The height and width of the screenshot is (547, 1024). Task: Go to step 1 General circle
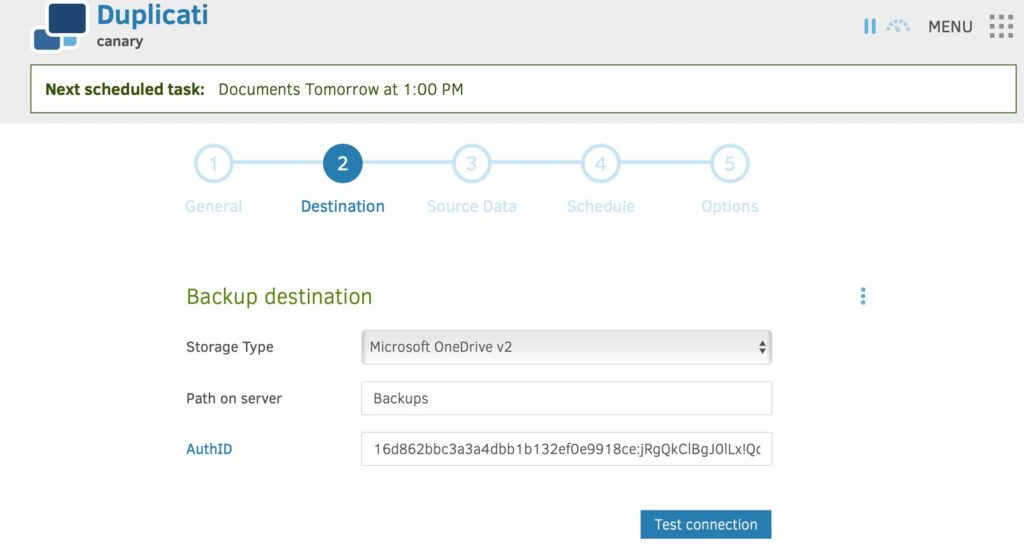[x=213, y=163]
